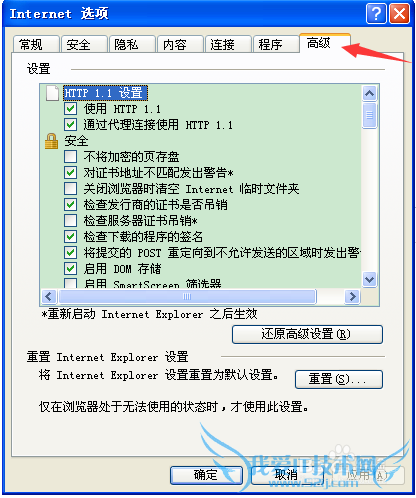
Task: Click the vertical scrollbar thumb
Action: (369, 115)
